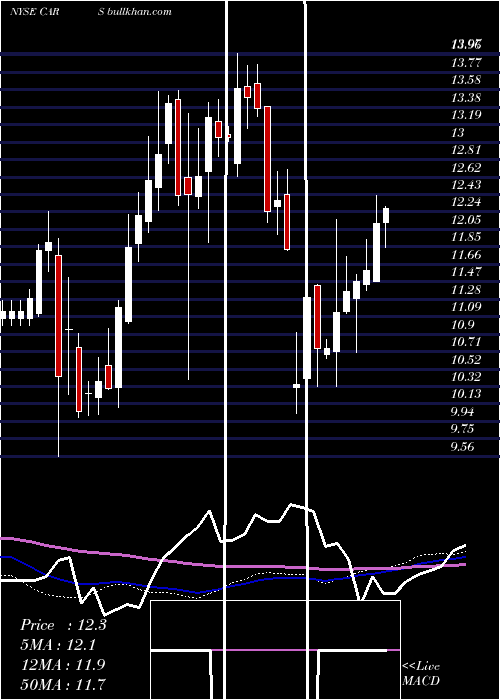Screen dimensions: 500x700
Task: Click the 9.94 price axis label
Action: point(462,412)
